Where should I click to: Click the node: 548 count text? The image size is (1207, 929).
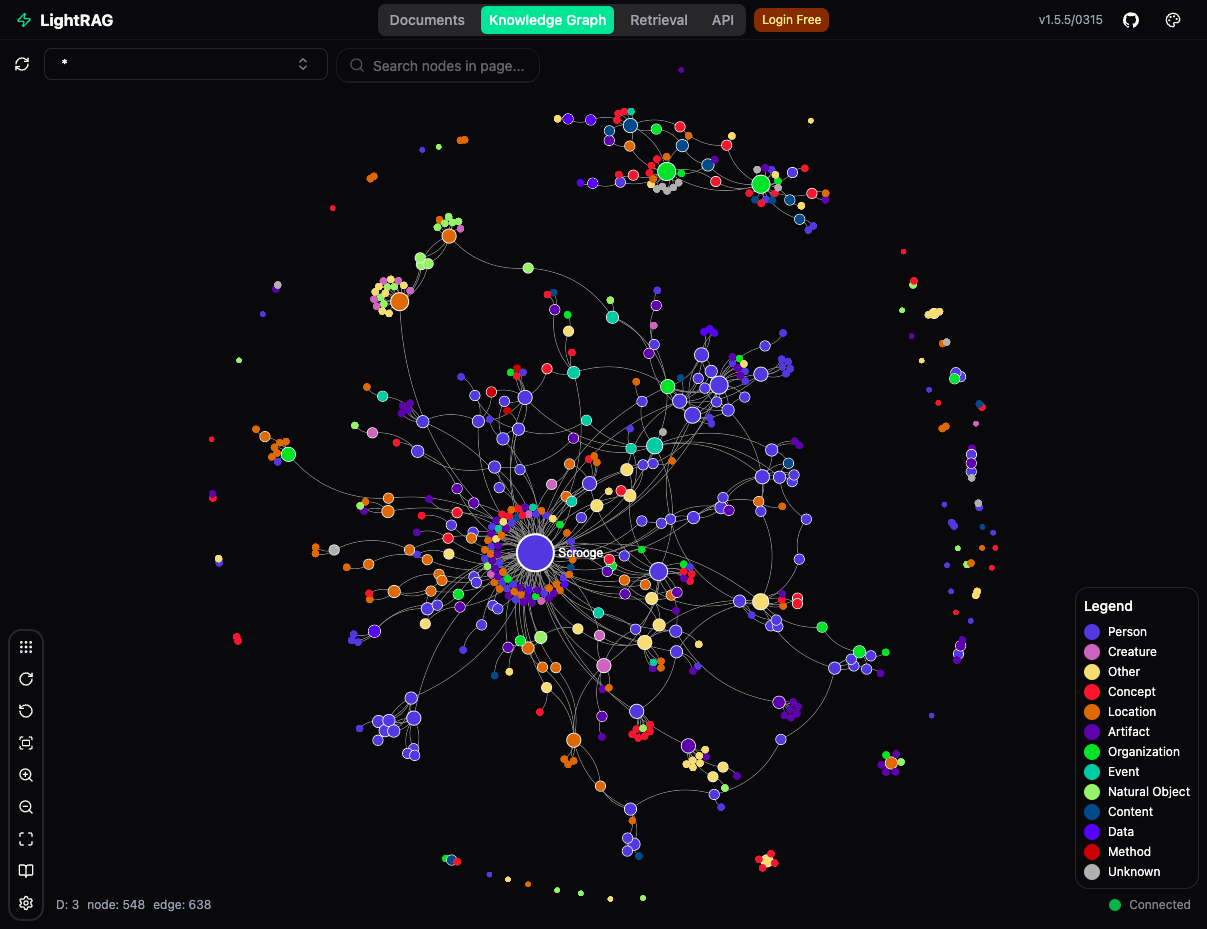116,905
